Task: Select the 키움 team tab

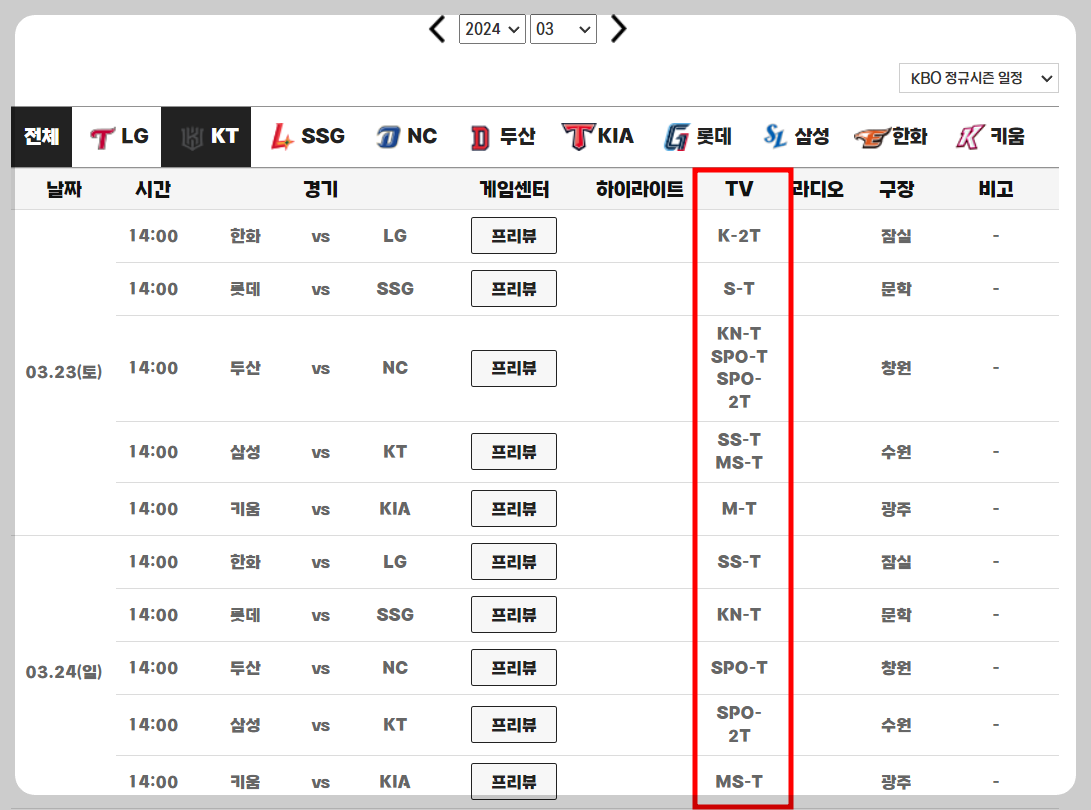Action: click(x=991, y=136)
